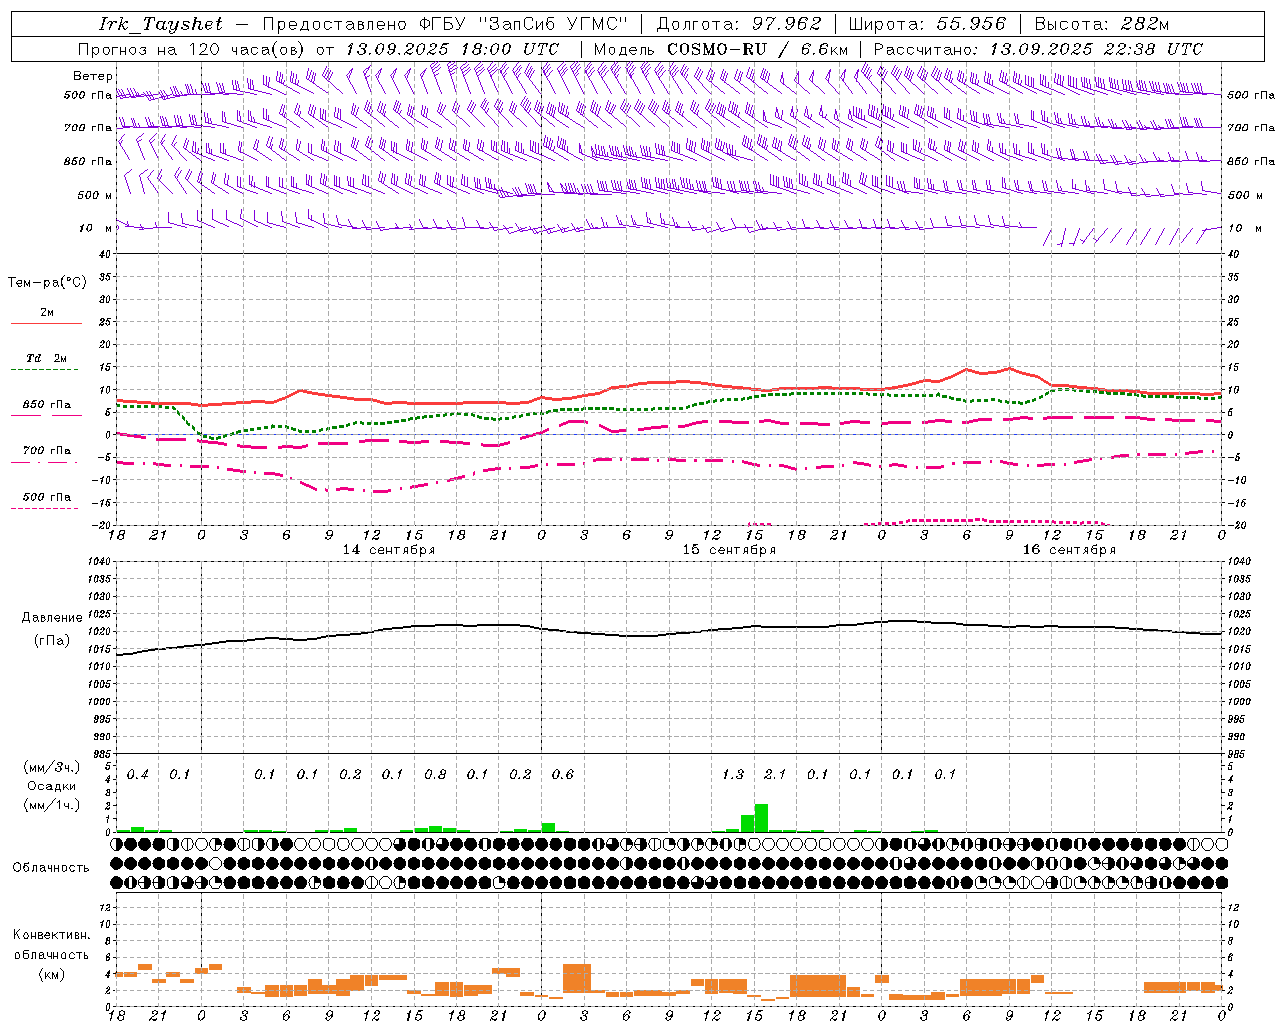This screenshot has width=1280, height=1024.
Task: Click the '14 сентября' date label
Action: (x=389, y=550)
